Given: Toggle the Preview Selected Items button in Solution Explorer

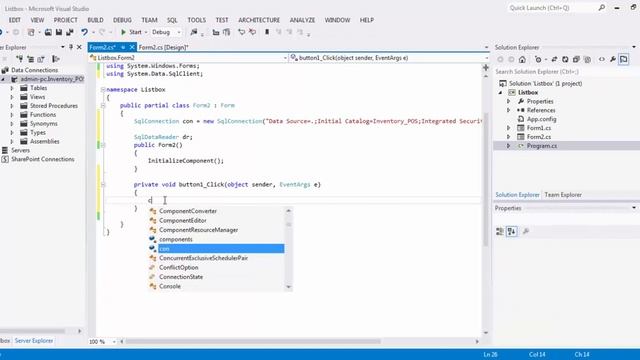Looking at the screenshot, I should click(624, 60).
